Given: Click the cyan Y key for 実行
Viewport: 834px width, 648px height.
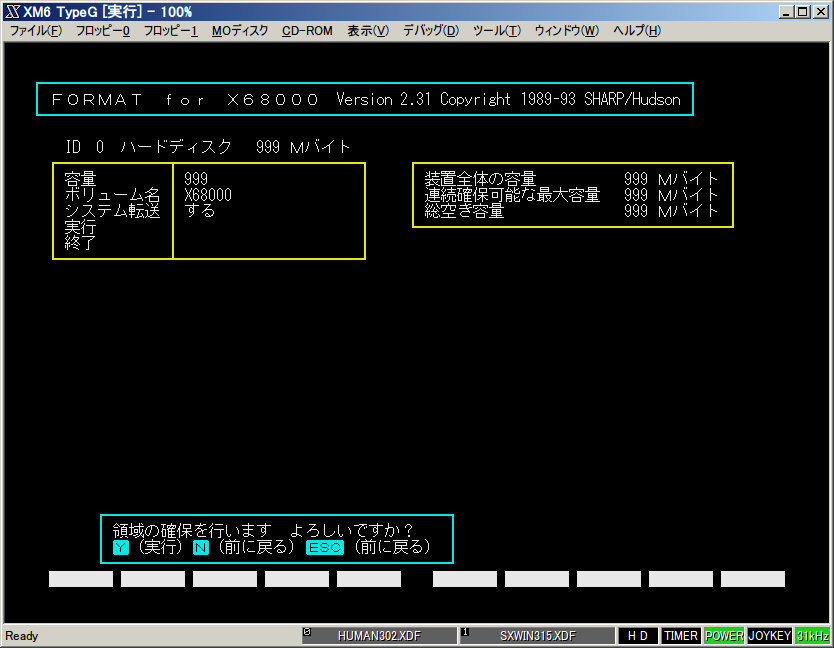Looking at the screenshot, I should [121, 547].
